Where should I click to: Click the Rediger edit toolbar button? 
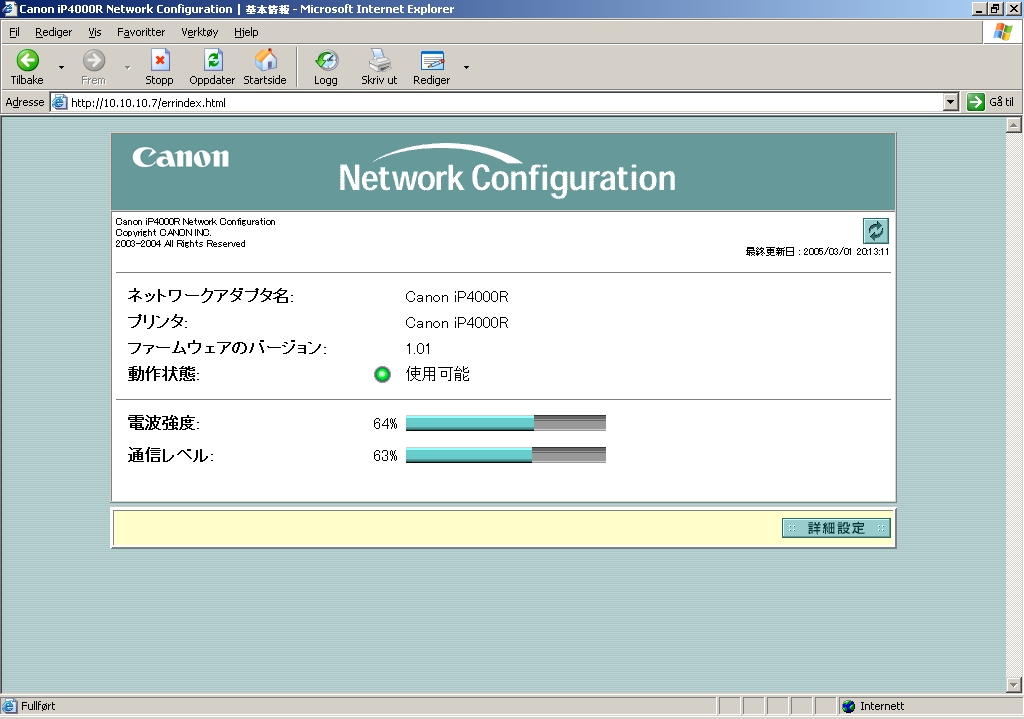pyautogui.click(x=432, y=67)
